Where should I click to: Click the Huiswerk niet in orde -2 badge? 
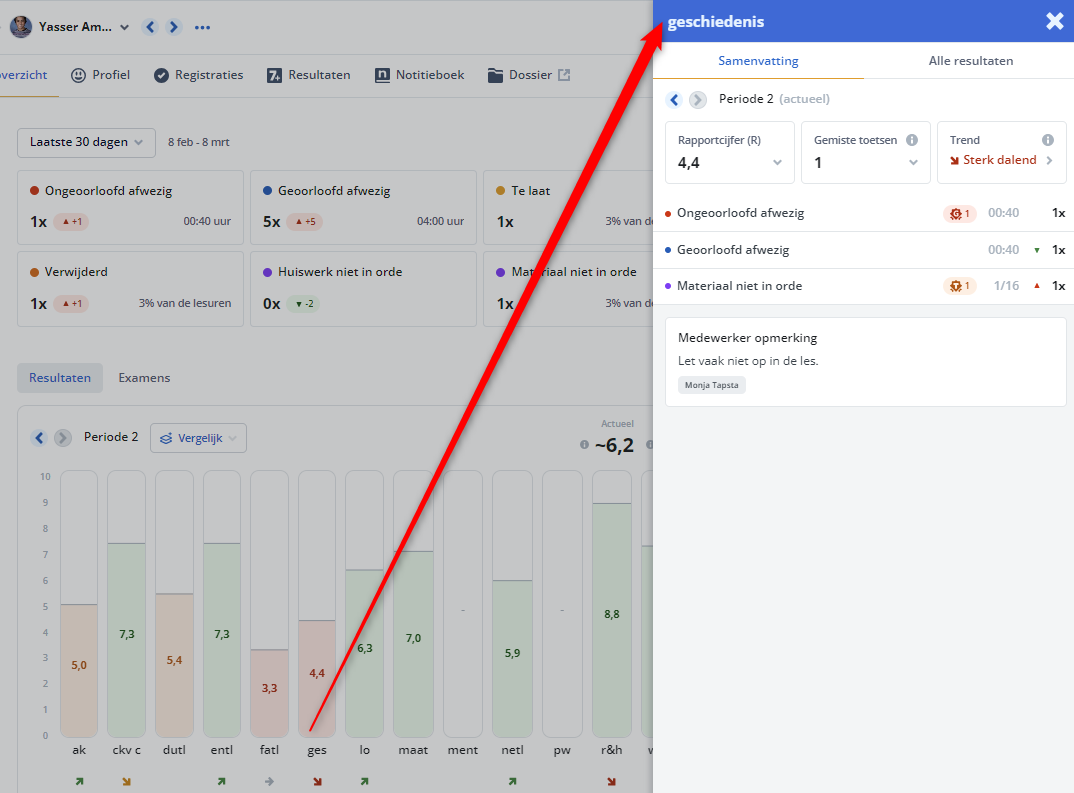304,303
